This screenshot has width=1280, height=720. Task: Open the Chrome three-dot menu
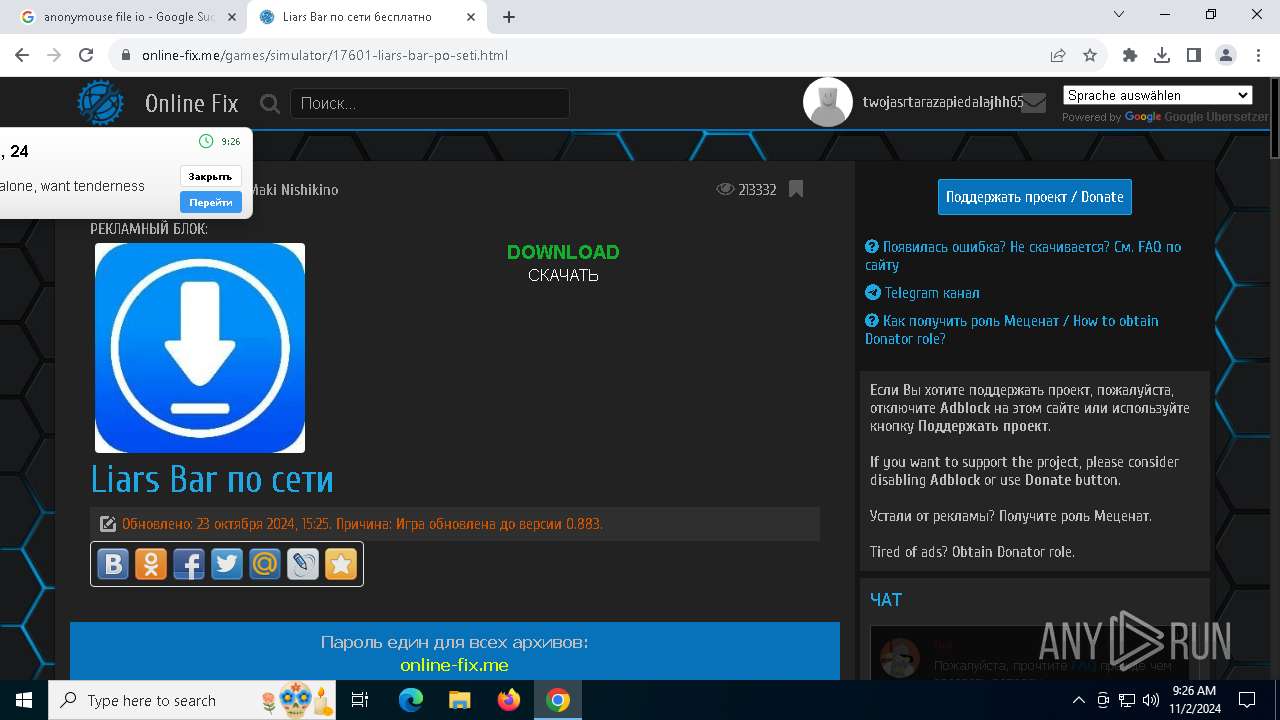pos(1257,55)
